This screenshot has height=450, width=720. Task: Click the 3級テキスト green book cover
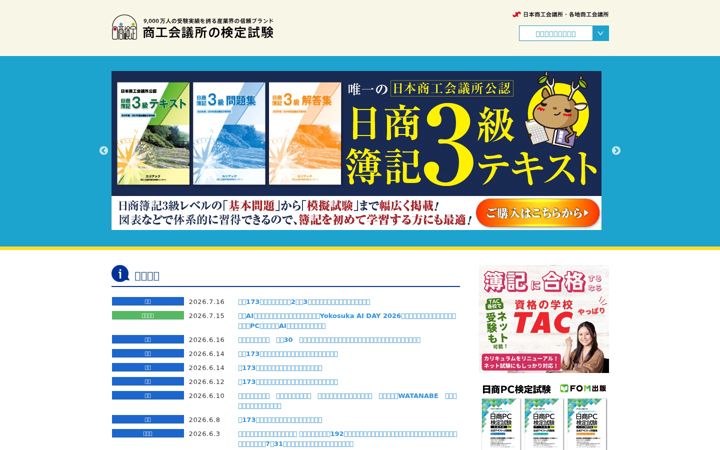point(153,134)
